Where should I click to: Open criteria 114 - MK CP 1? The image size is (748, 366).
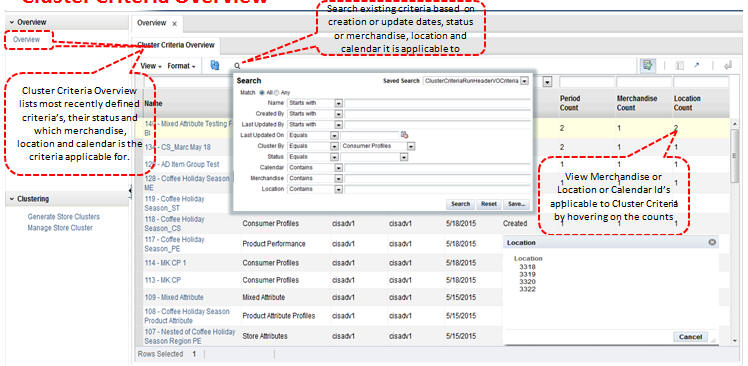pos(166,263)
